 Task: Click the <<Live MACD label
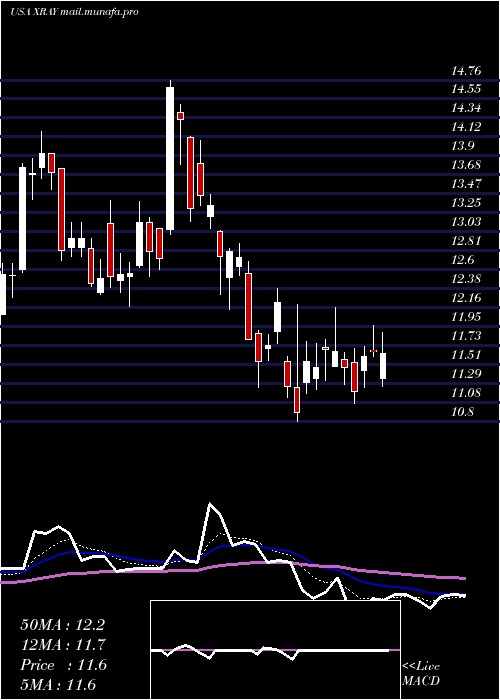[x=421, y=674]
